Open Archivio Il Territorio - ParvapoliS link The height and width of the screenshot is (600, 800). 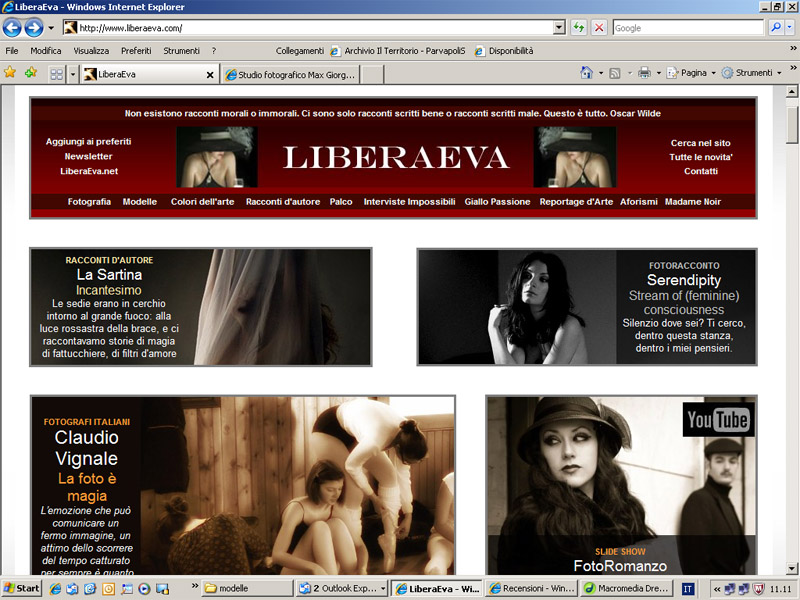398,51
